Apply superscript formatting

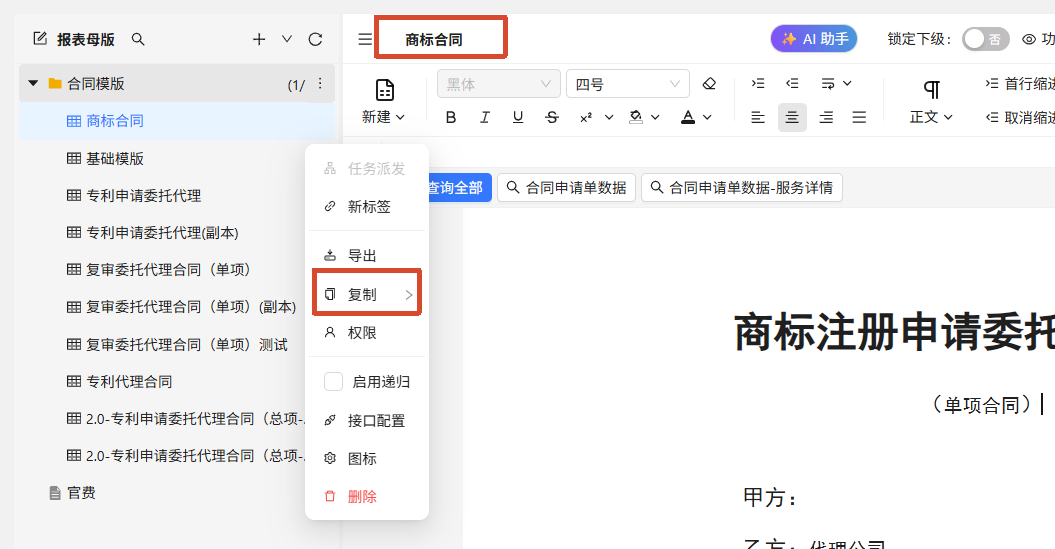[x=586, y=117]
